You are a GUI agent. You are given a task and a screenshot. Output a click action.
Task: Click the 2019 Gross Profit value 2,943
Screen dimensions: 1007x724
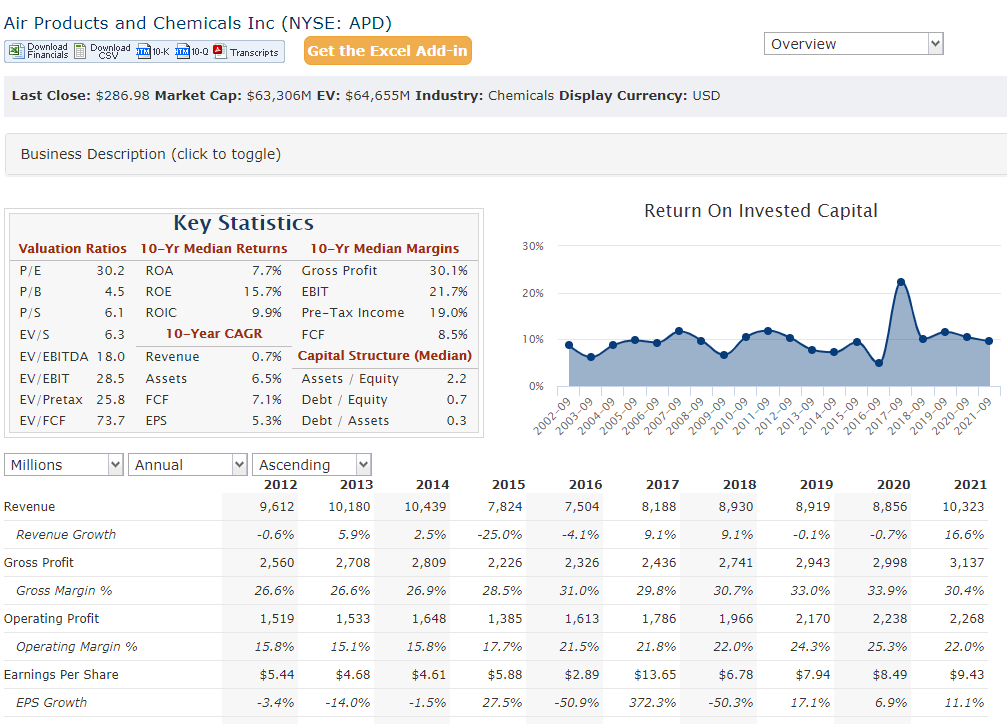point(813,563)
